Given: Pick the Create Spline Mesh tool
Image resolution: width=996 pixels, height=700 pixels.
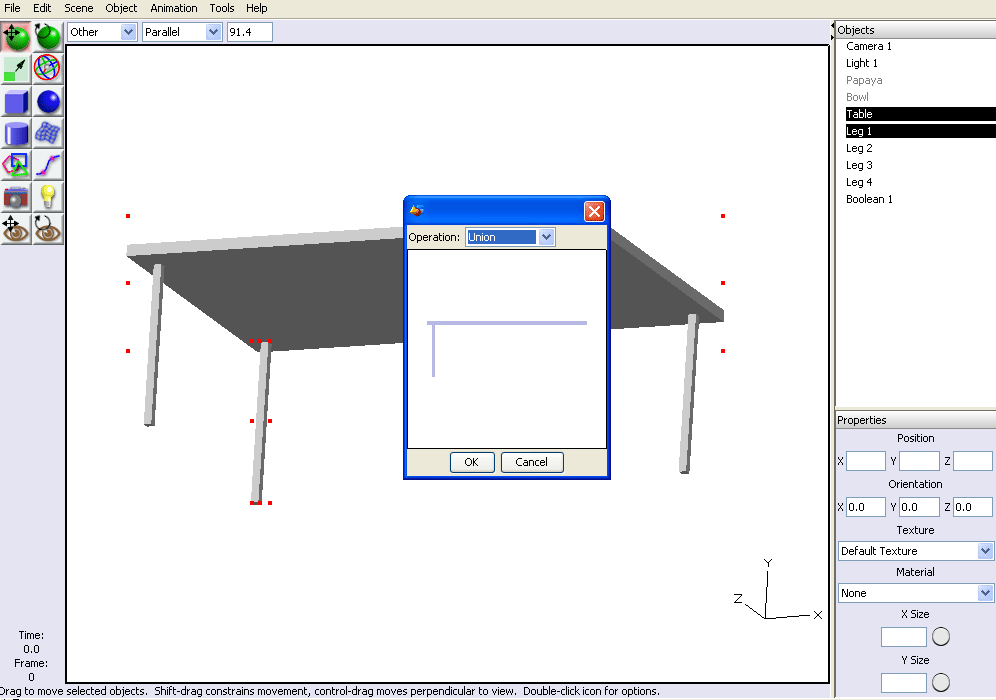Looking at the screenshot, I should [48, 133].
